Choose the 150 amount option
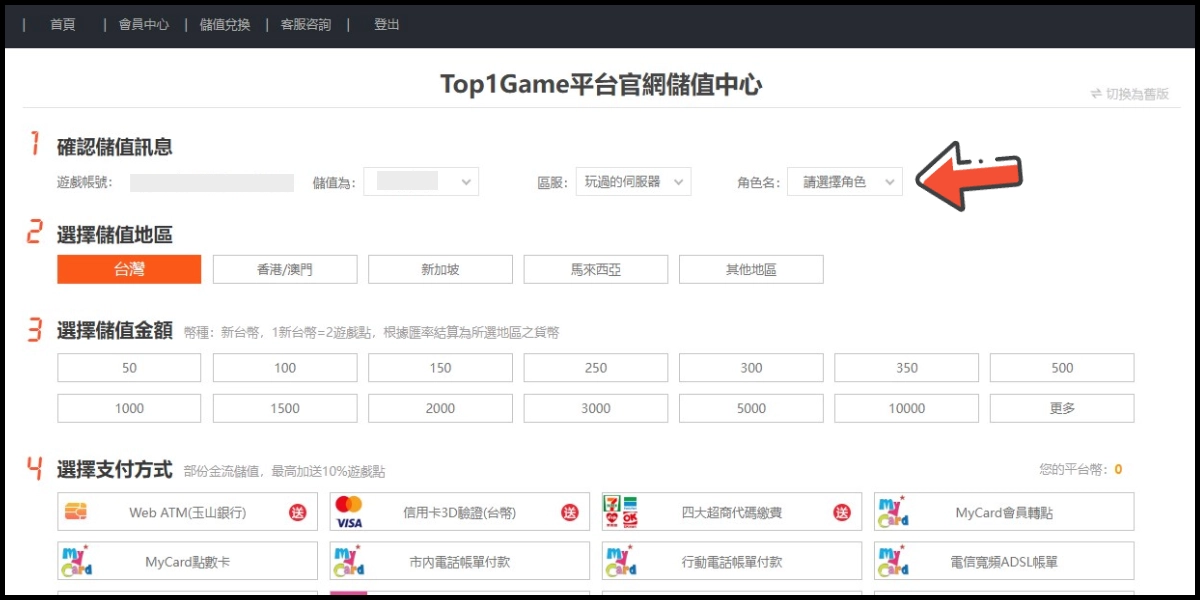Viewport: 1200px width, 600px height. [440, 367]
